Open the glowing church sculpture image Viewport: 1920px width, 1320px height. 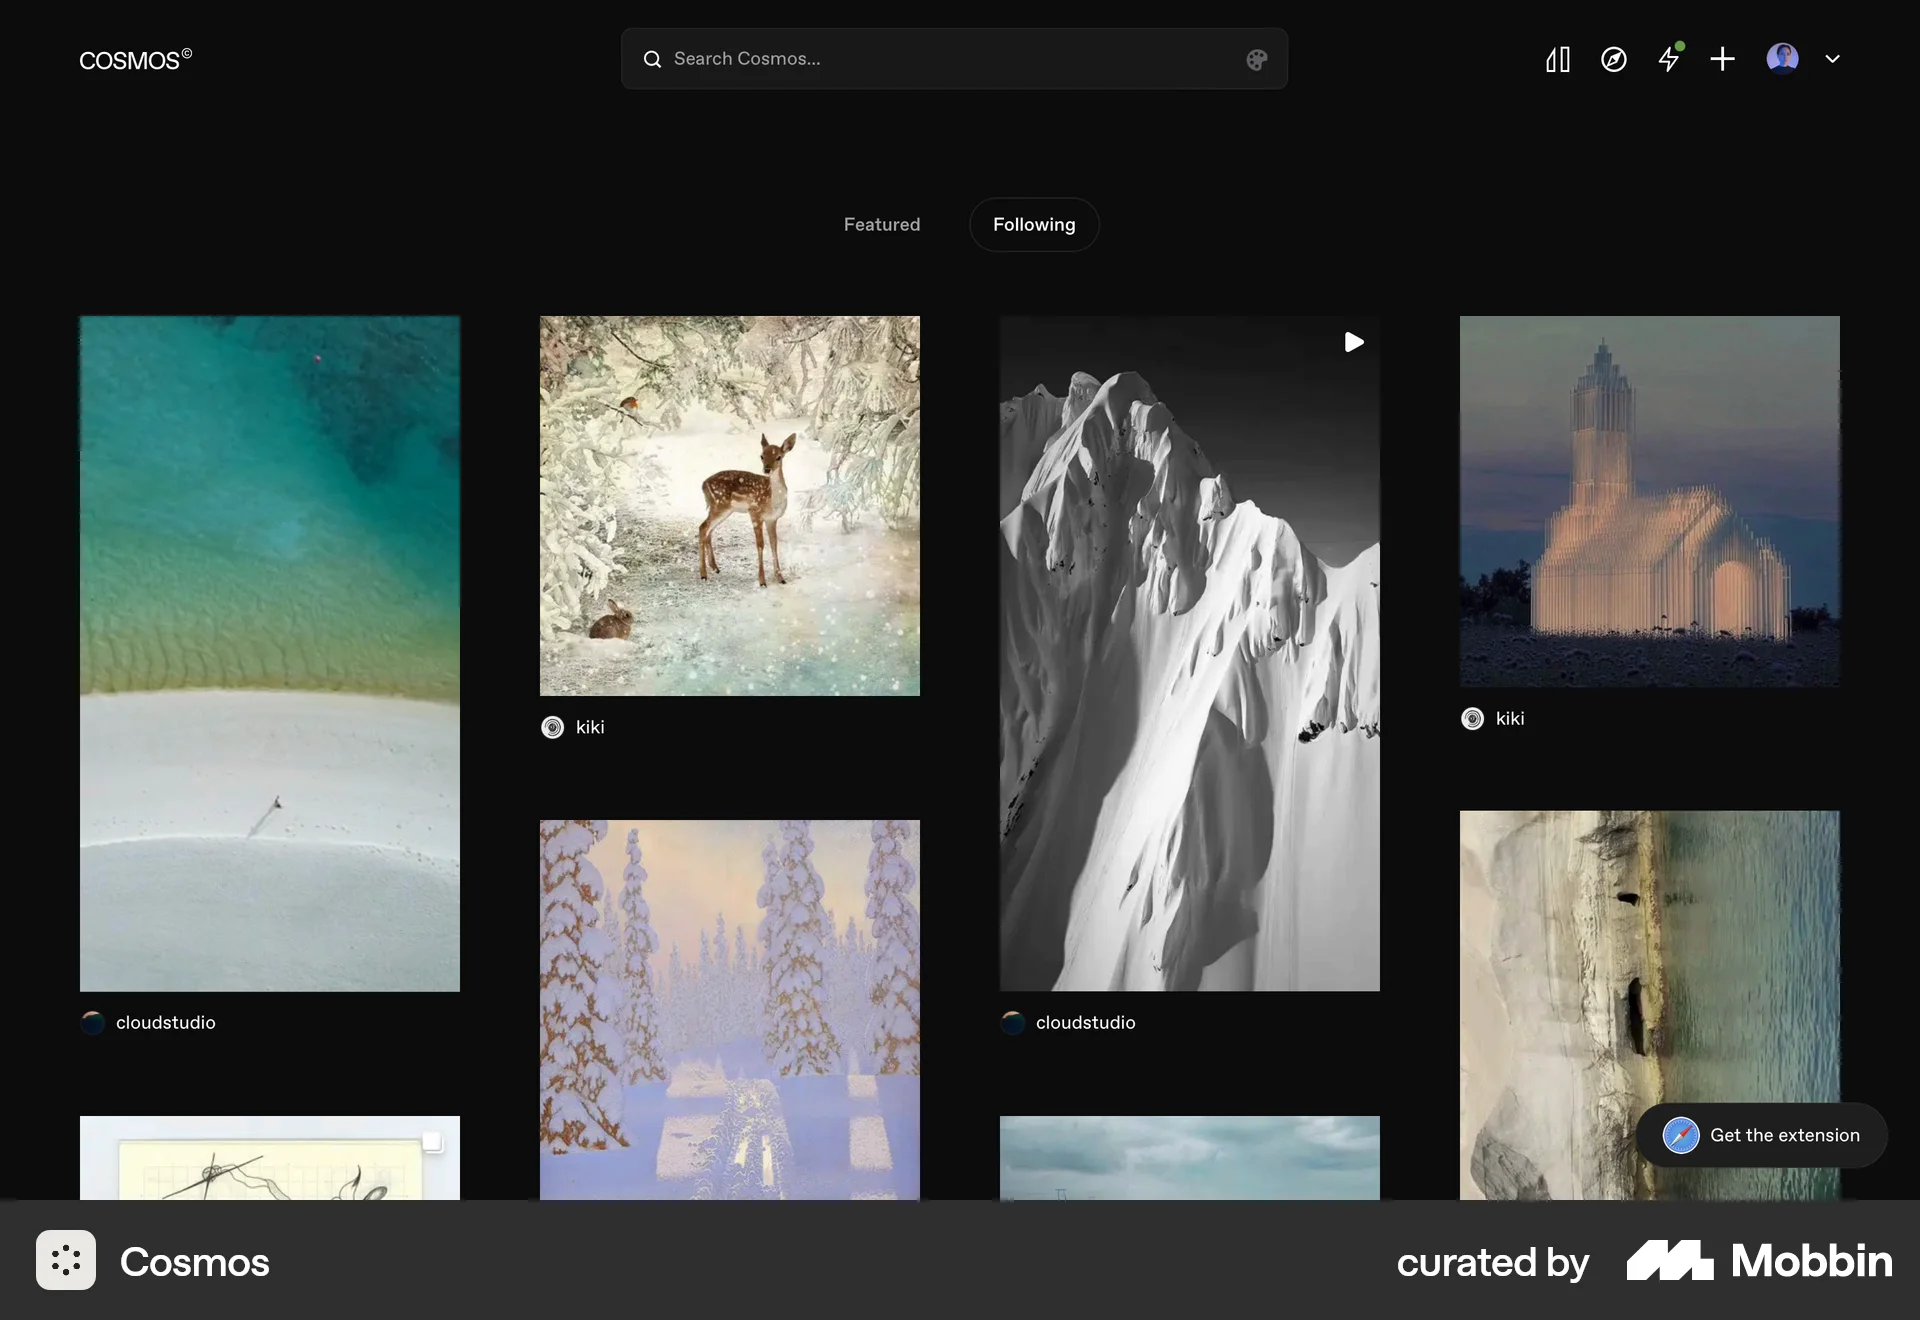1649,501
